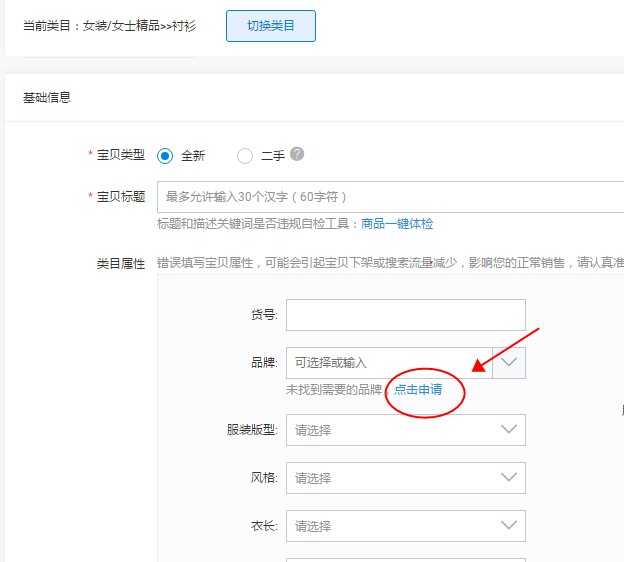The height and width of the screenshot is (562, 624).
Task: Click the 类目属性 label
Action: click(x=121, y=263)
